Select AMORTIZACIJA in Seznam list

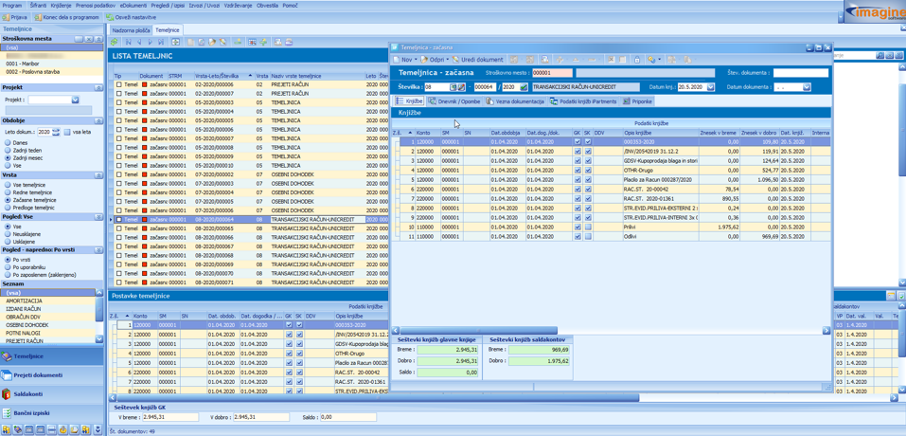[x=49, y=301]
